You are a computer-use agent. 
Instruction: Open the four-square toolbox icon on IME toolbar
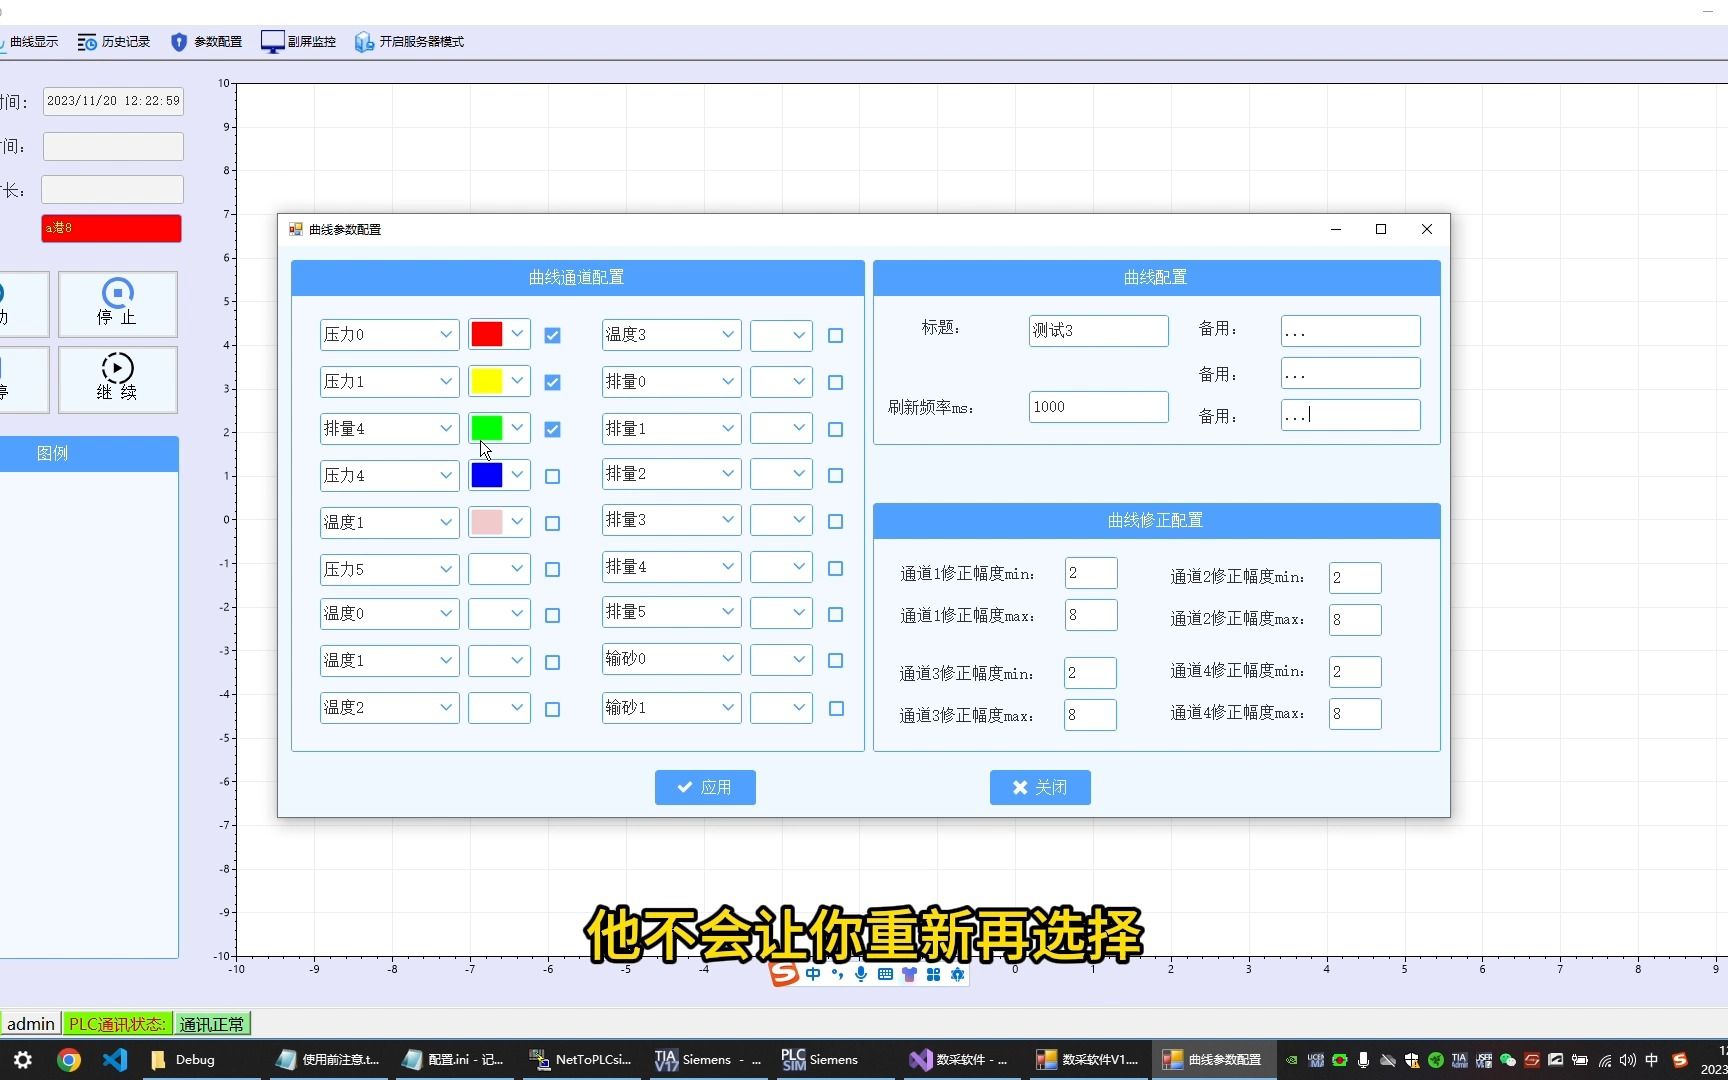pos(933,974)
